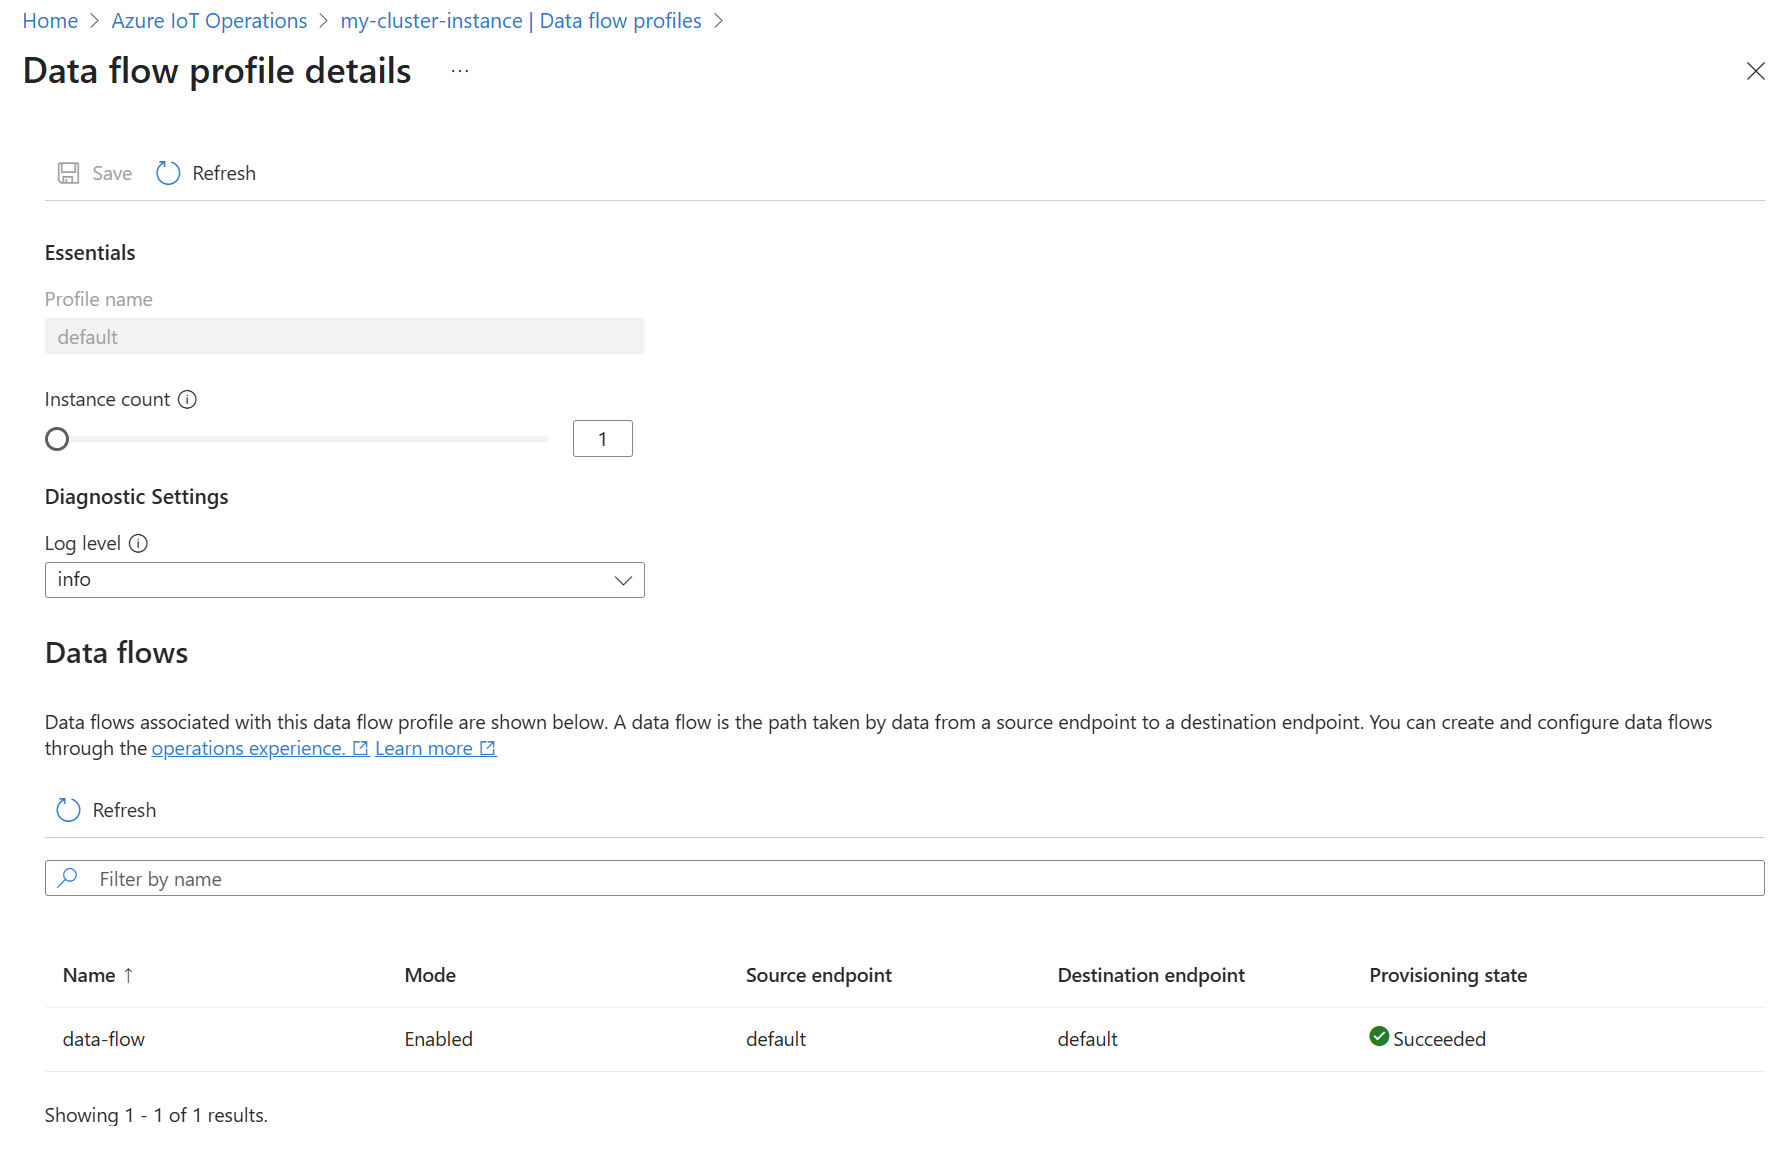Click the Instance count info icon
1778x1165 pixels.
[x=188, y=399]
